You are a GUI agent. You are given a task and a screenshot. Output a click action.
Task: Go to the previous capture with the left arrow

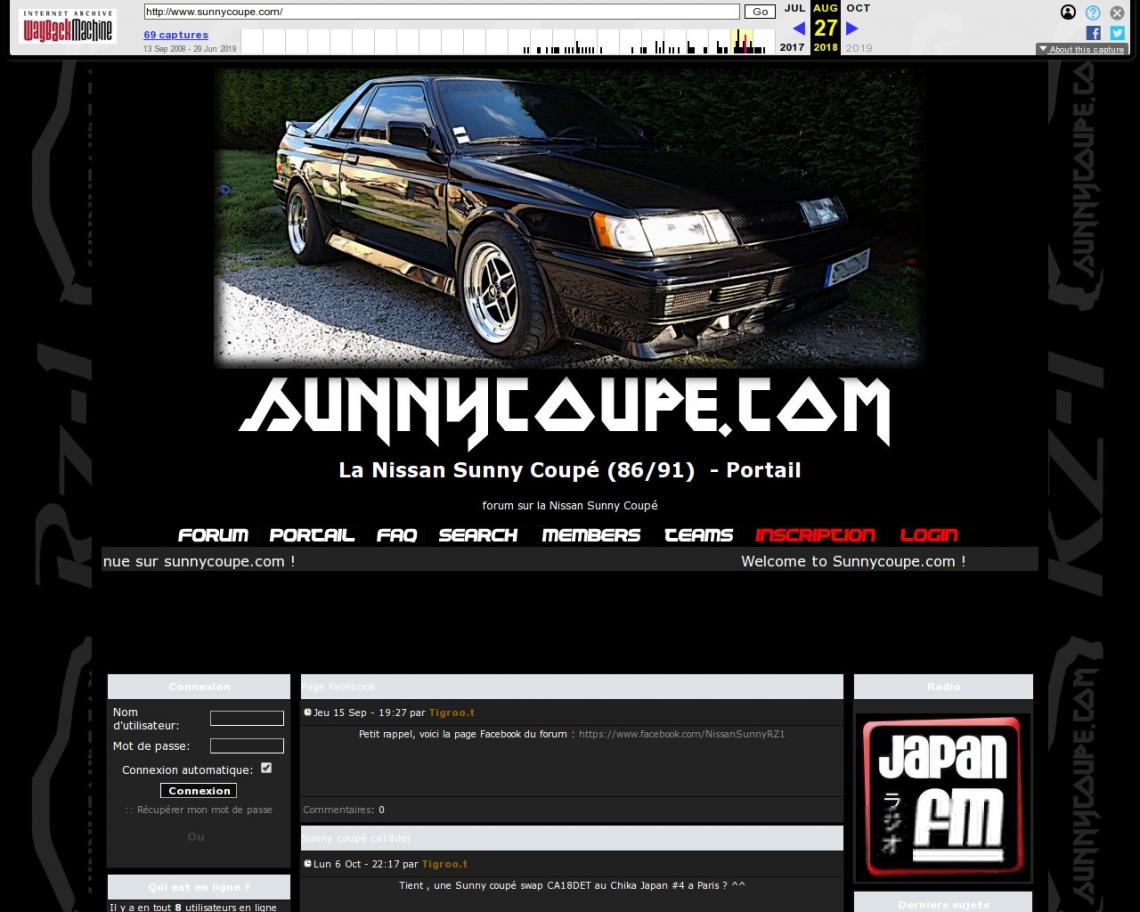[799, 28]
